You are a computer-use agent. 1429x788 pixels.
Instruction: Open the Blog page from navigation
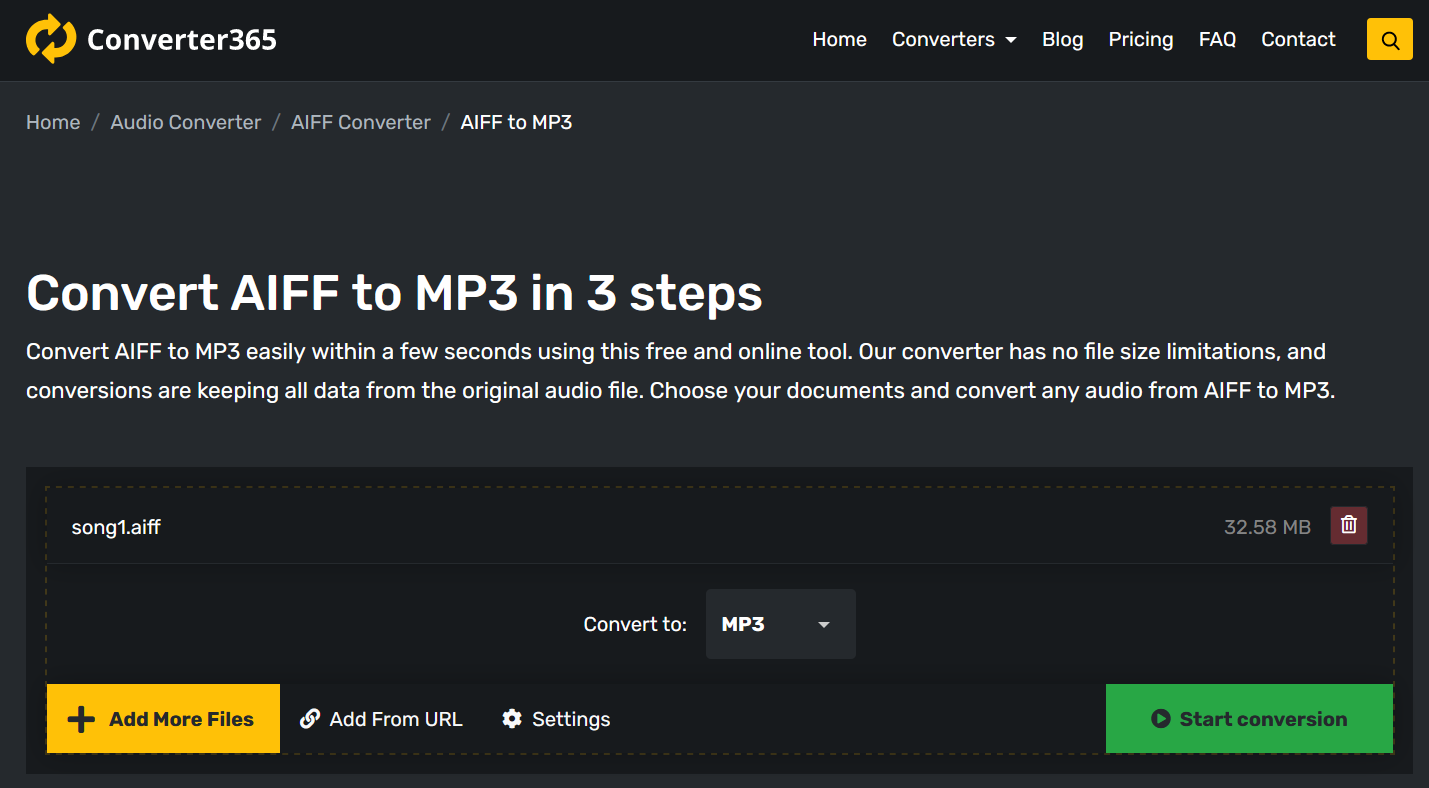click(1062, 40)
